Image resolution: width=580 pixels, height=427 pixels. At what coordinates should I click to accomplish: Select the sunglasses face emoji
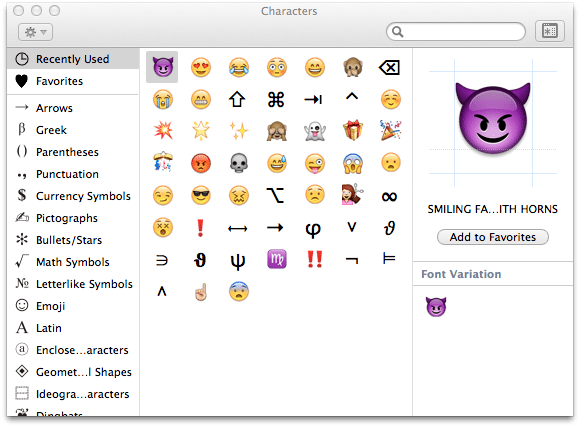point(201,195)
